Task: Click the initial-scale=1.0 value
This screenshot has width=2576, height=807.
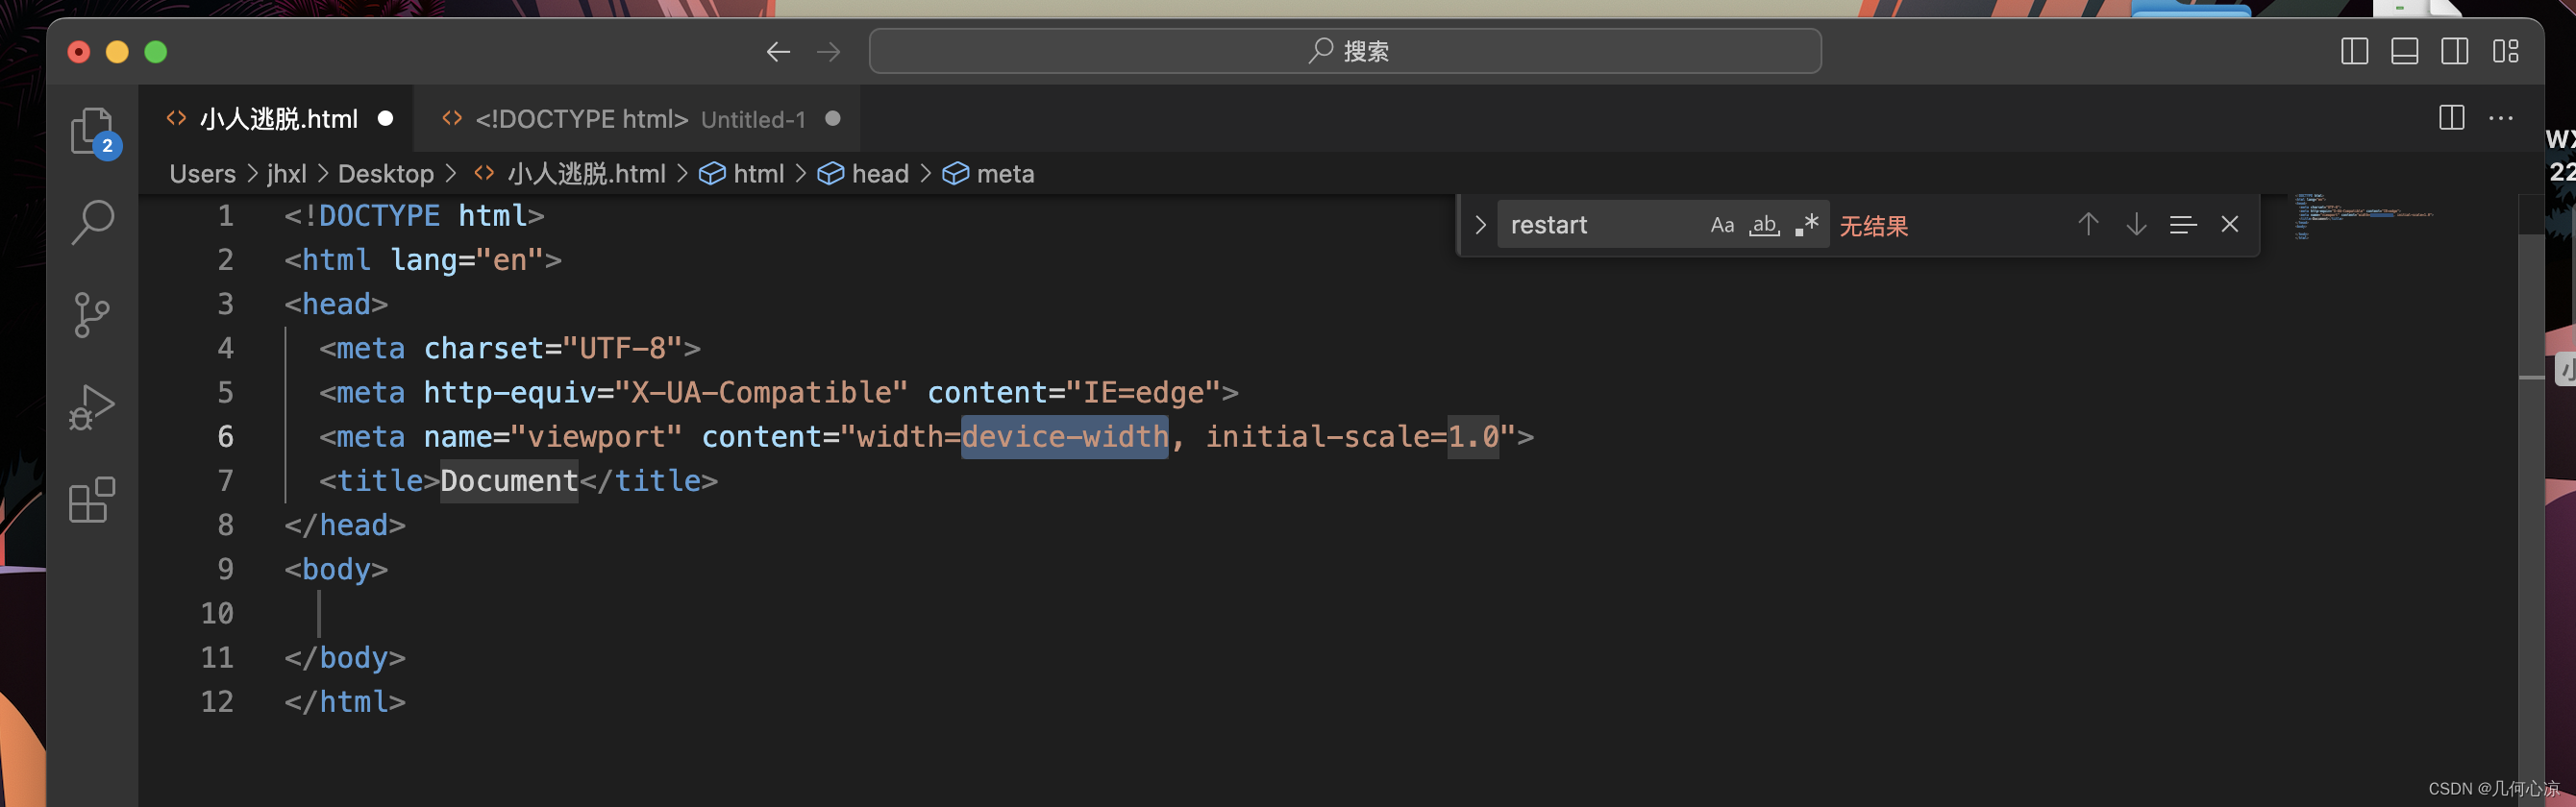Action: pos(1352,437)
